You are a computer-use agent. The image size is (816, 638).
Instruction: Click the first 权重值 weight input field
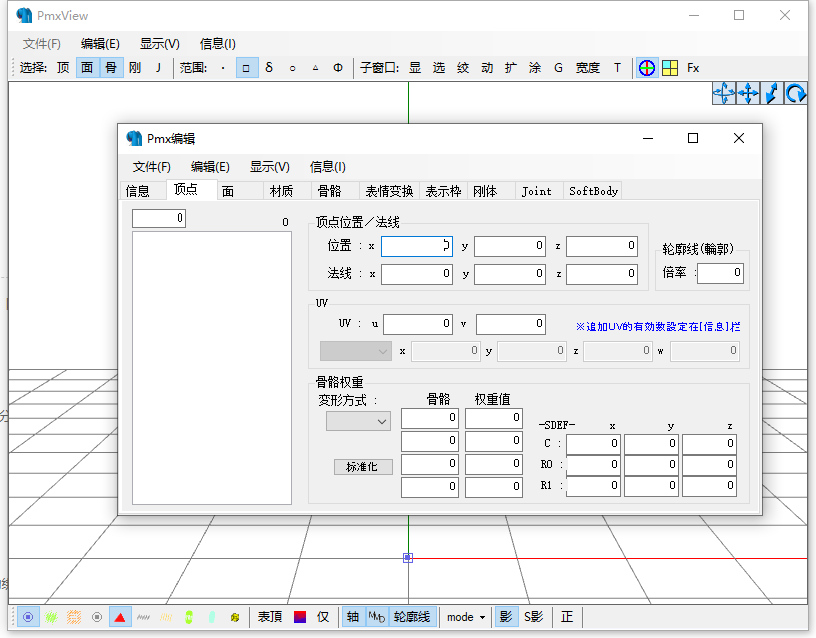pos(494,418)
